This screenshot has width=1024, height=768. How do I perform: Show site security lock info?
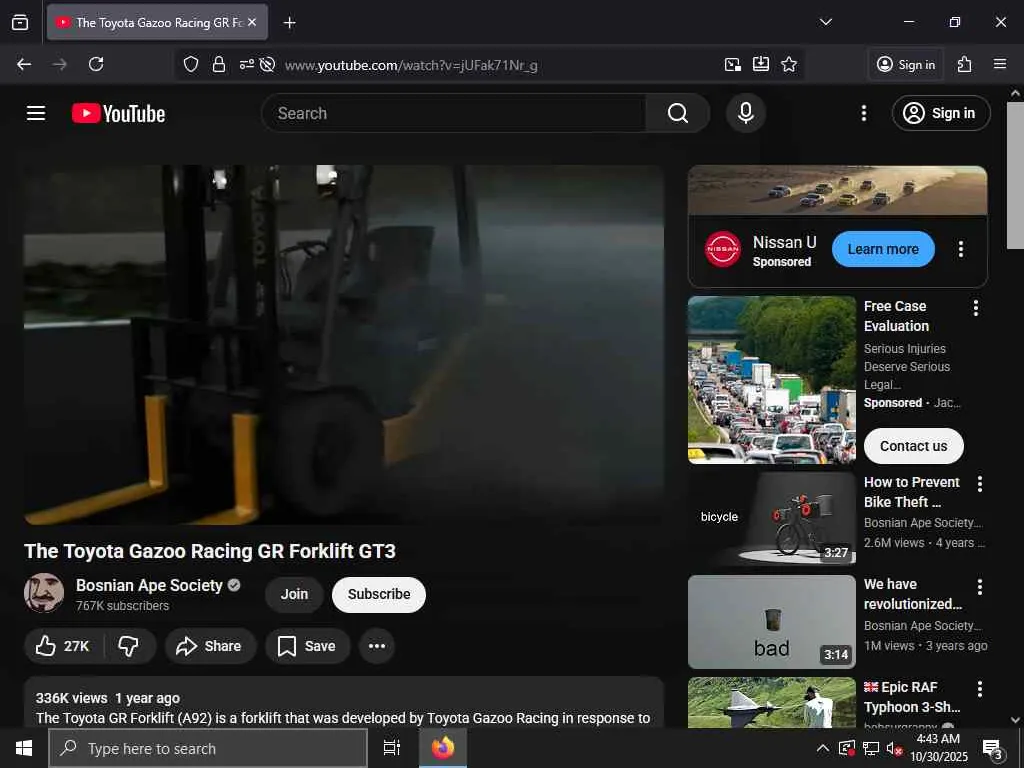click(x=219, y=64)
